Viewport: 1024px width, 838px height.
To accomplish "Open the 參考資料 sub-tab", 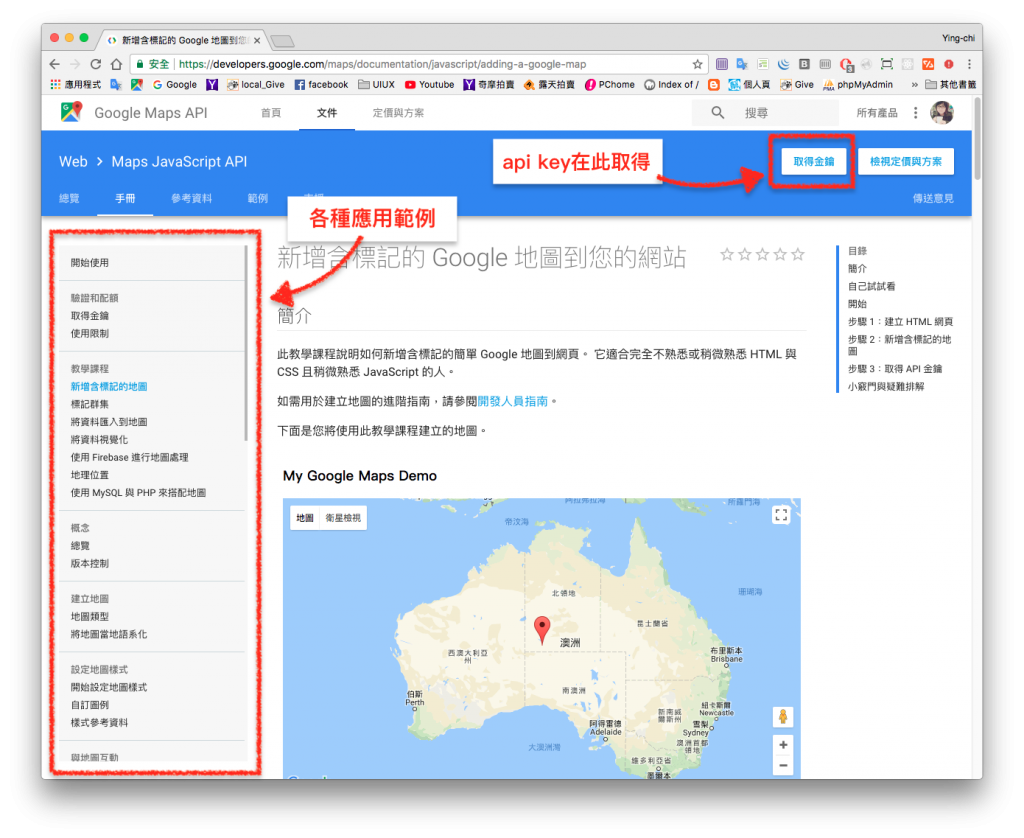I will 191,198.
